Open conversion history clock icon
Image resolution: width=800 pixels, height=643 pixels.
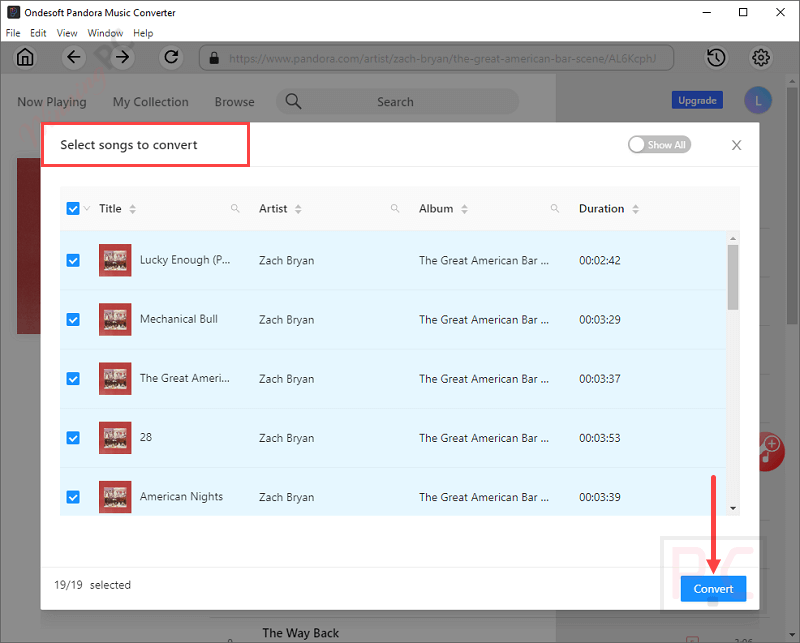pos(716,58)
